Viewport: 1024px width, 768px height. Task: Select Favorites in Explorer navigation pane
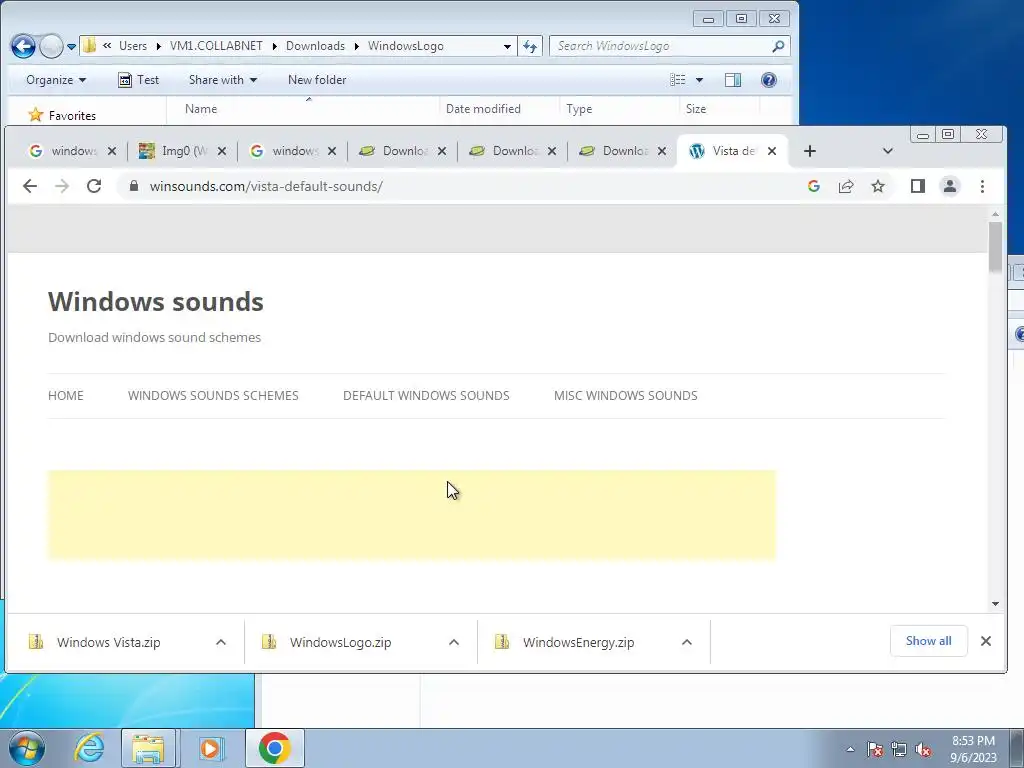tap(72, 116)
